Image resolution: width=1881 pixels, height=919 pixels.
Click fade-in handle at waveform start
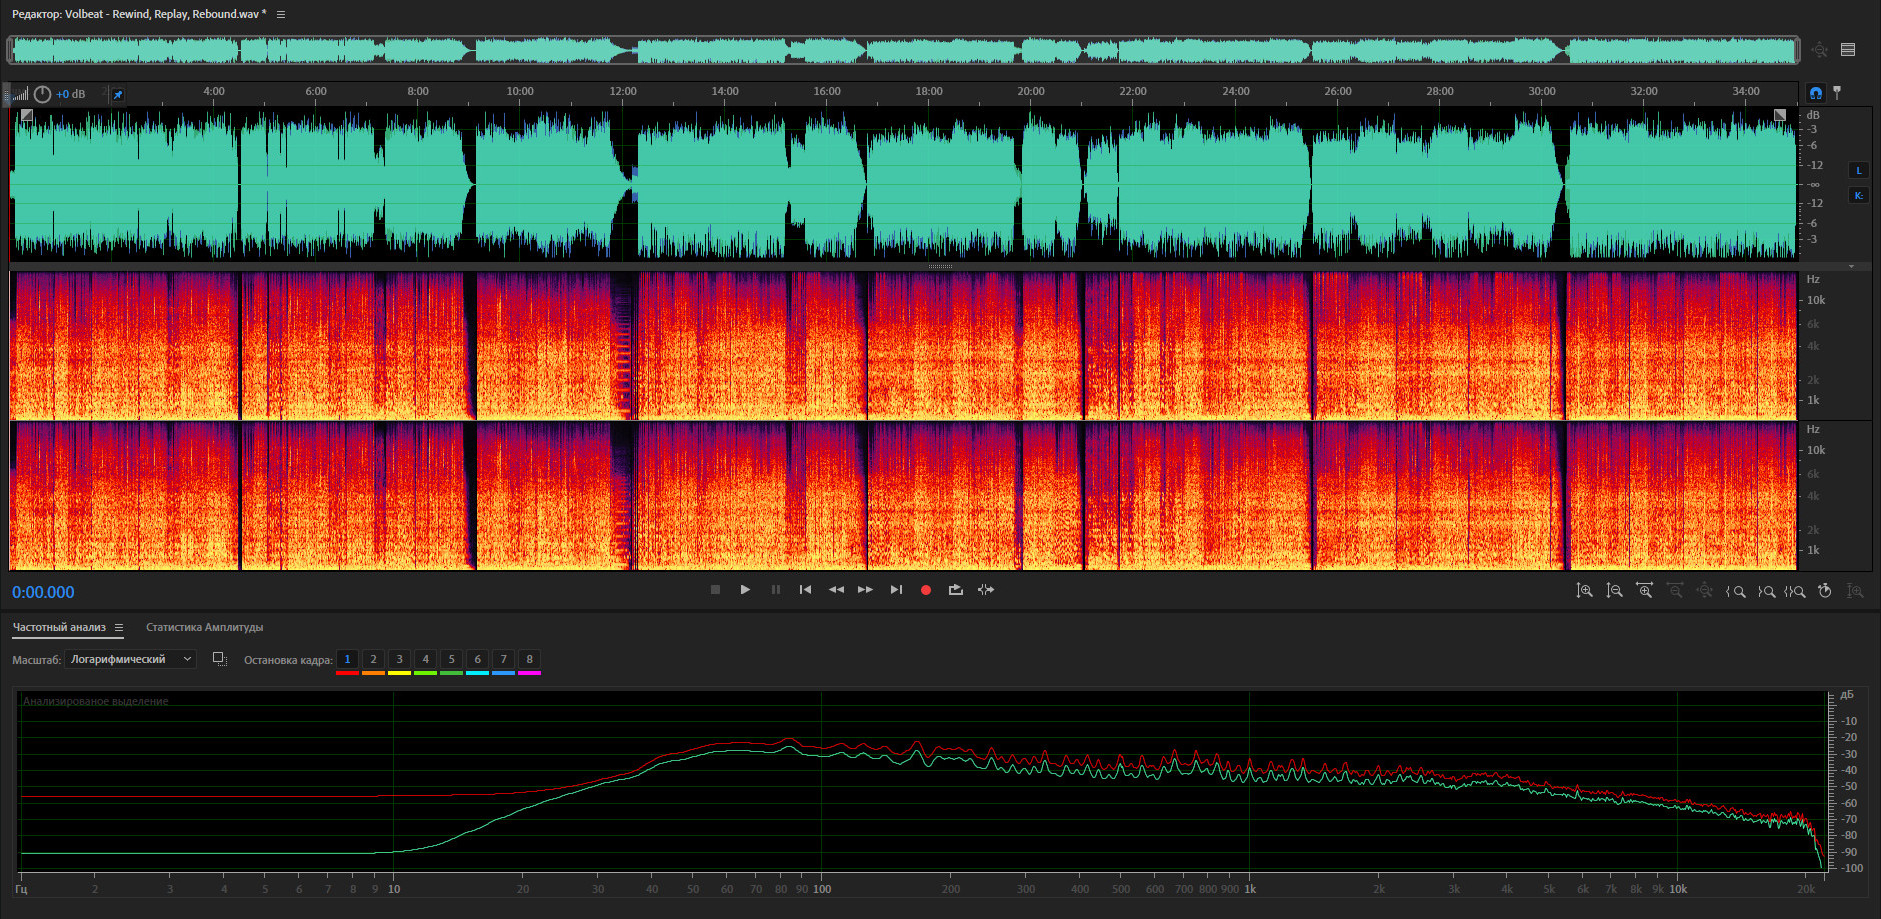tap(27, 116)
